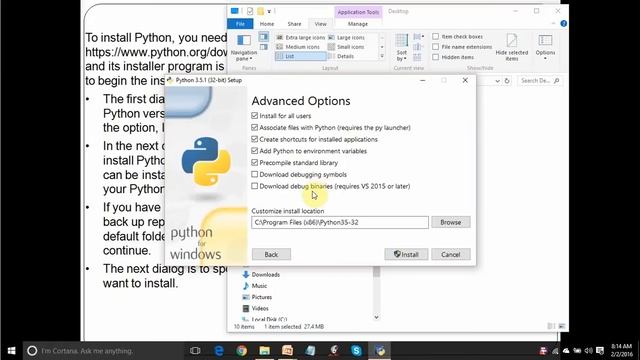Enable Download debug binaries checkbox
640x360 pixels.
255,186
